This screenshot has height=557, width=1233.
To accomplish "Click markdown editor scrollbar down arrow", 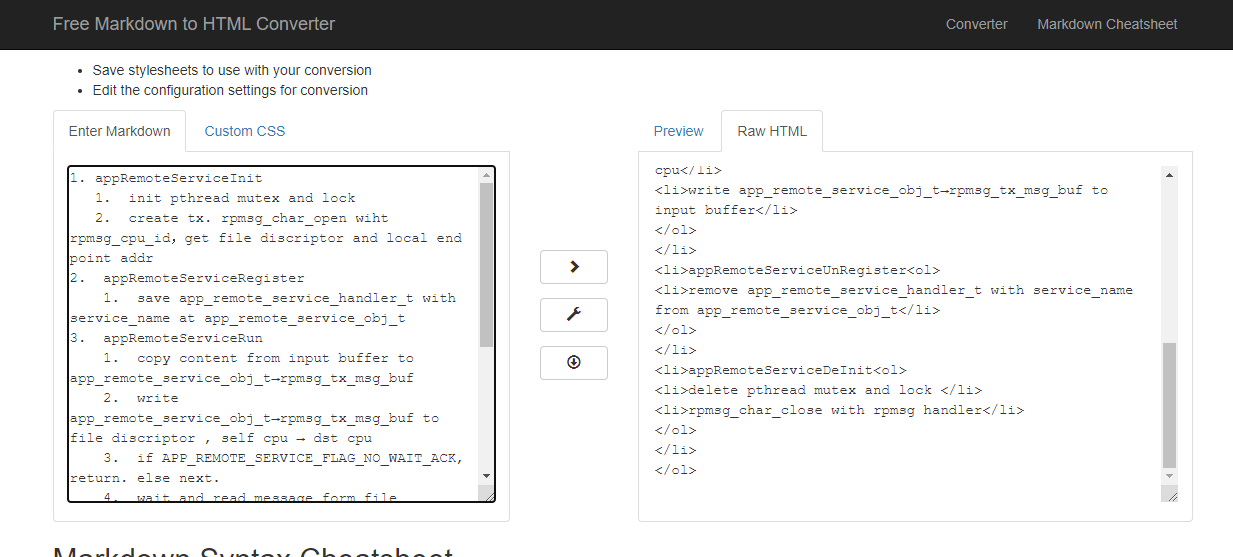I will (x=486, y=476).
